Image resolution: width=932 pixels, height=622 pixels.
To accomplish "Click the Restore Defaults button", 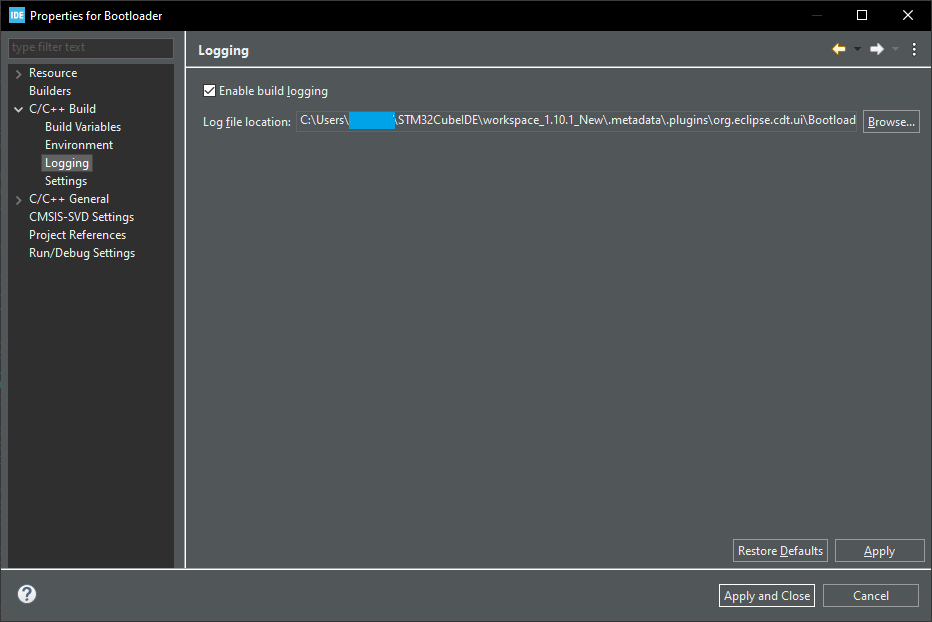I will pos(780,551).
